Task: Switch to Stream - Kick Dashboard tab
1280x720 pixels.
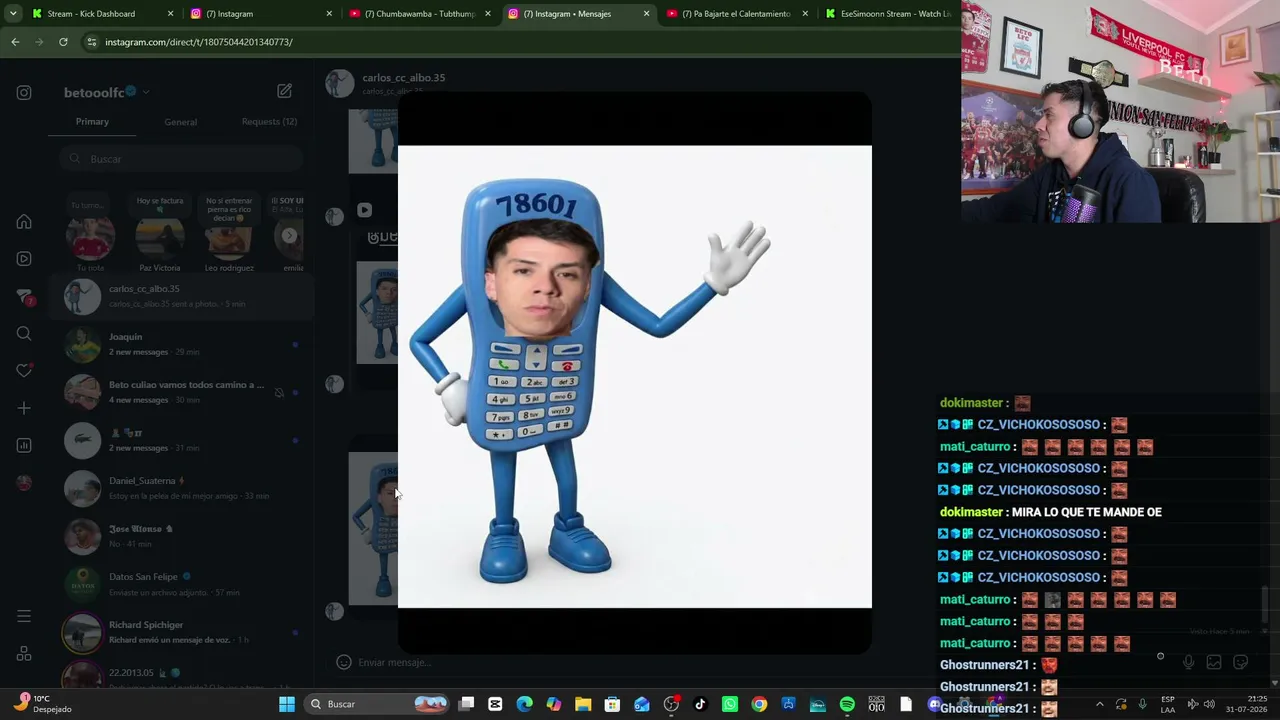Action: [101, 14]
